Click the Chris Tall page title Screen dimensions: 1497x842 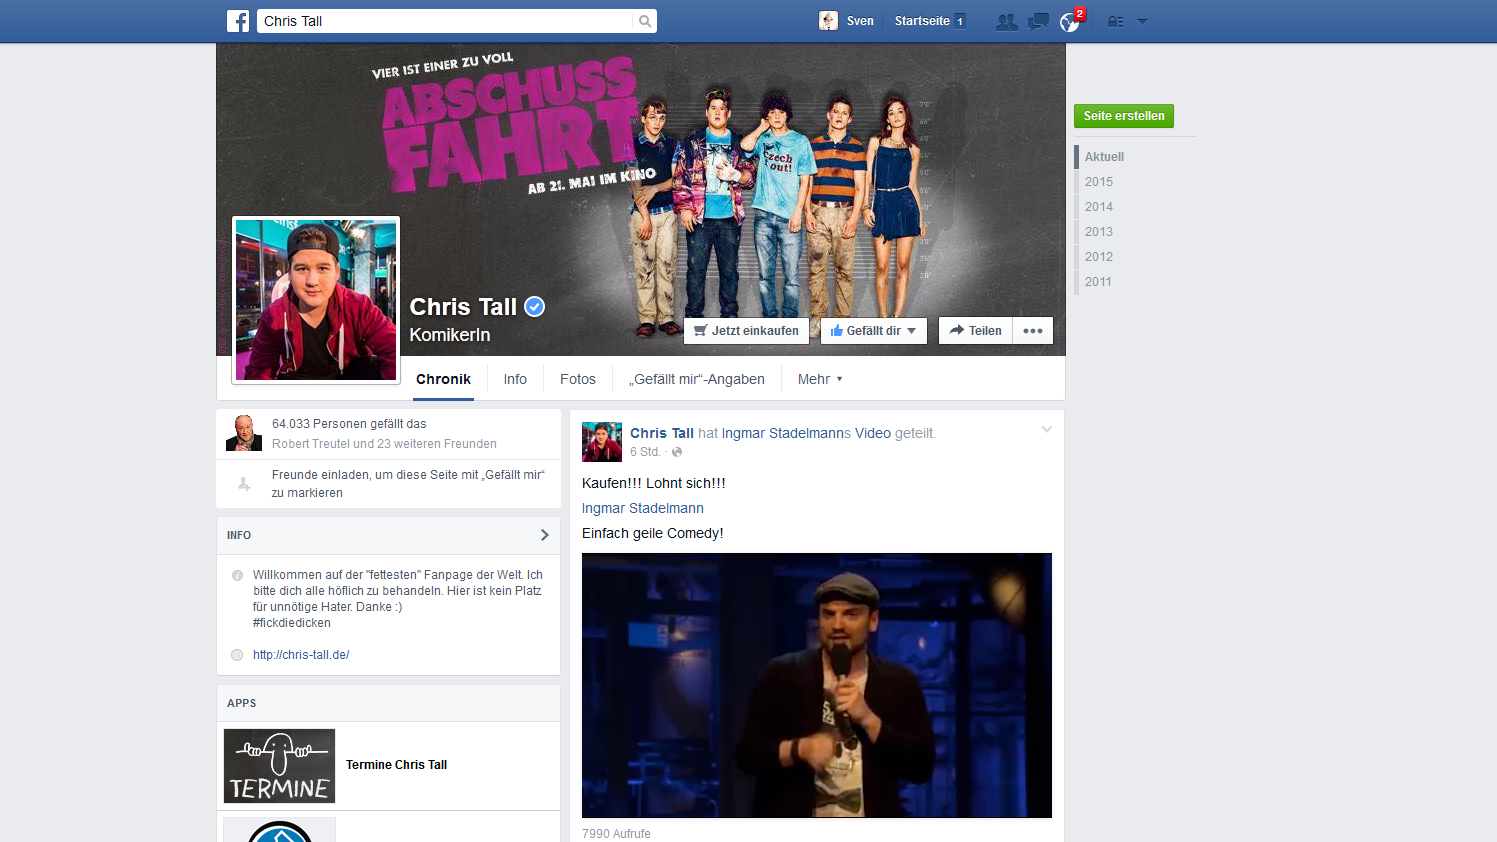click(463, 307)
